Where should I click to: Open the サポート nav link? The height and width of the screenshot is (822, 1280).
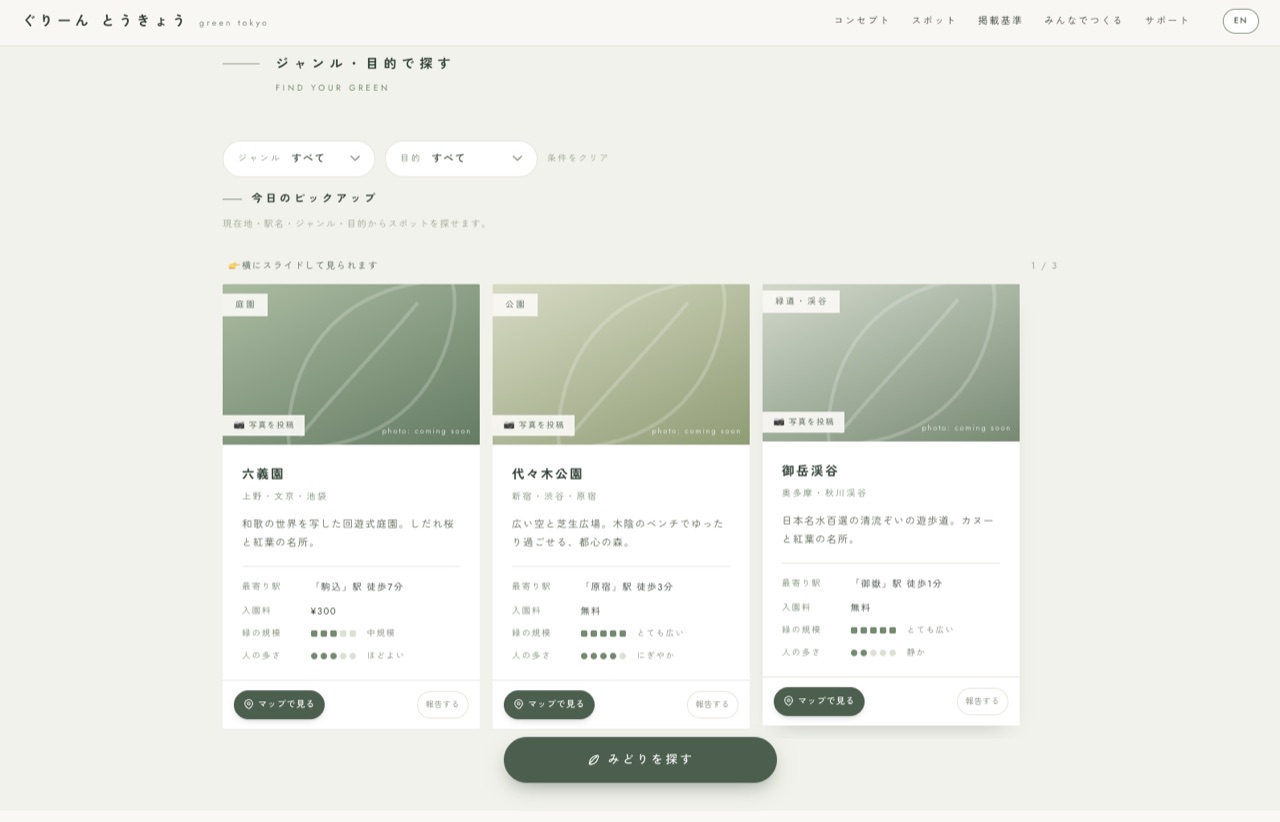coord(1168,21)
